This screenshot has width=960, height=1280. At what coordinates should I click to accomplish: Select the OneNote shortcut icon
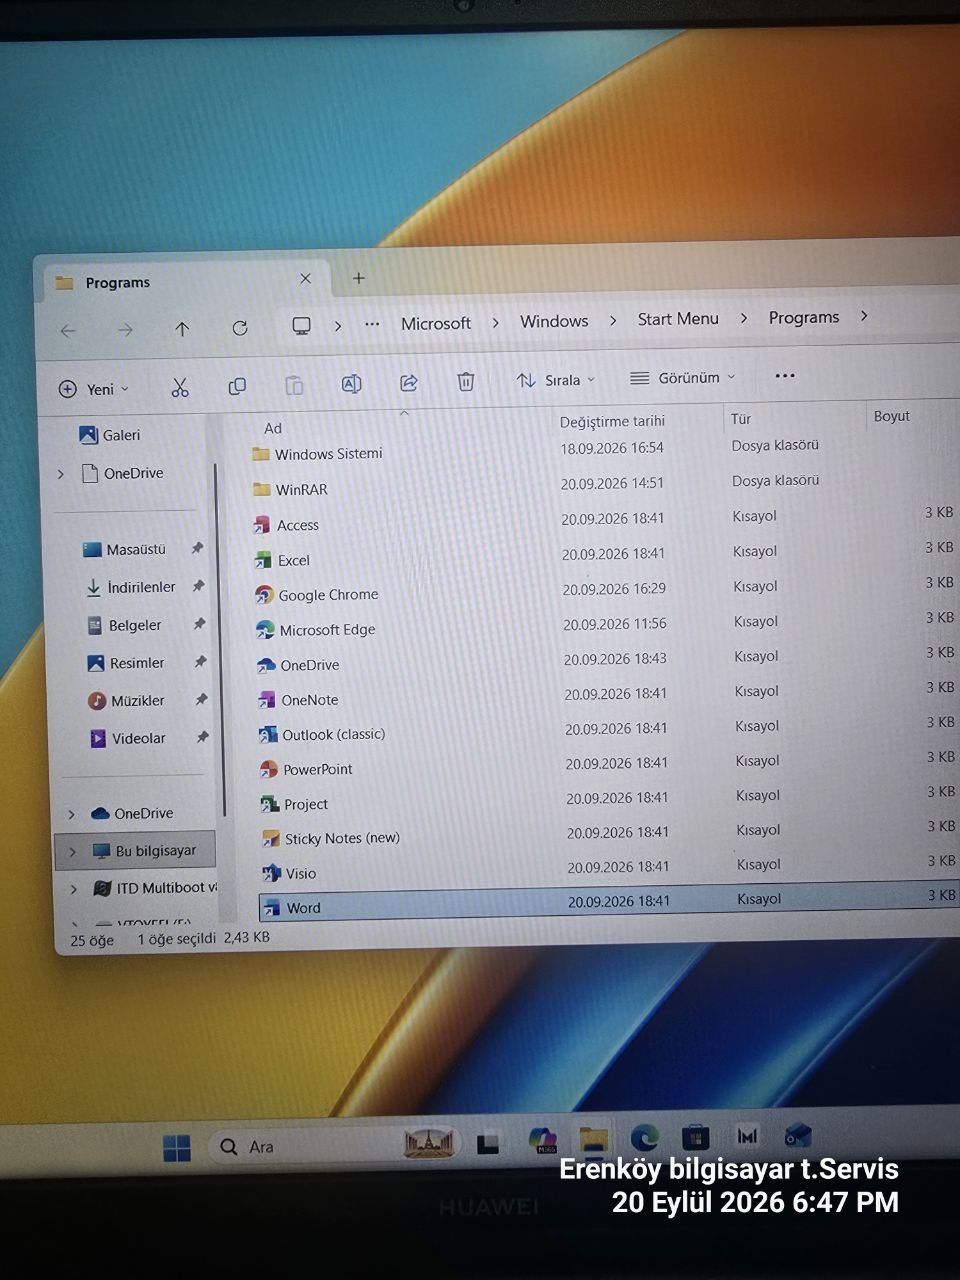(267, 700)
